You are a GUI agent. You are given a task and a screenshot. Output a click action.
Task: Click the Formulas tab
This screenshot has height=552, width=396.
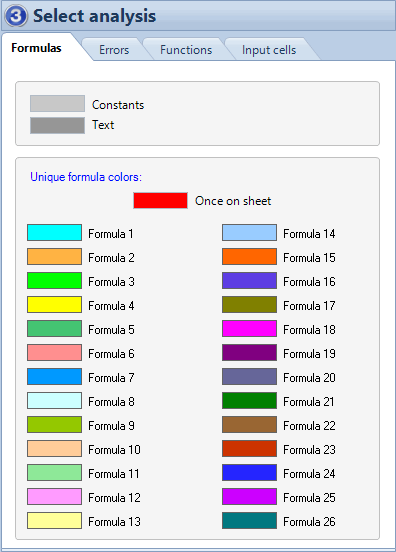tap(36, 48)
